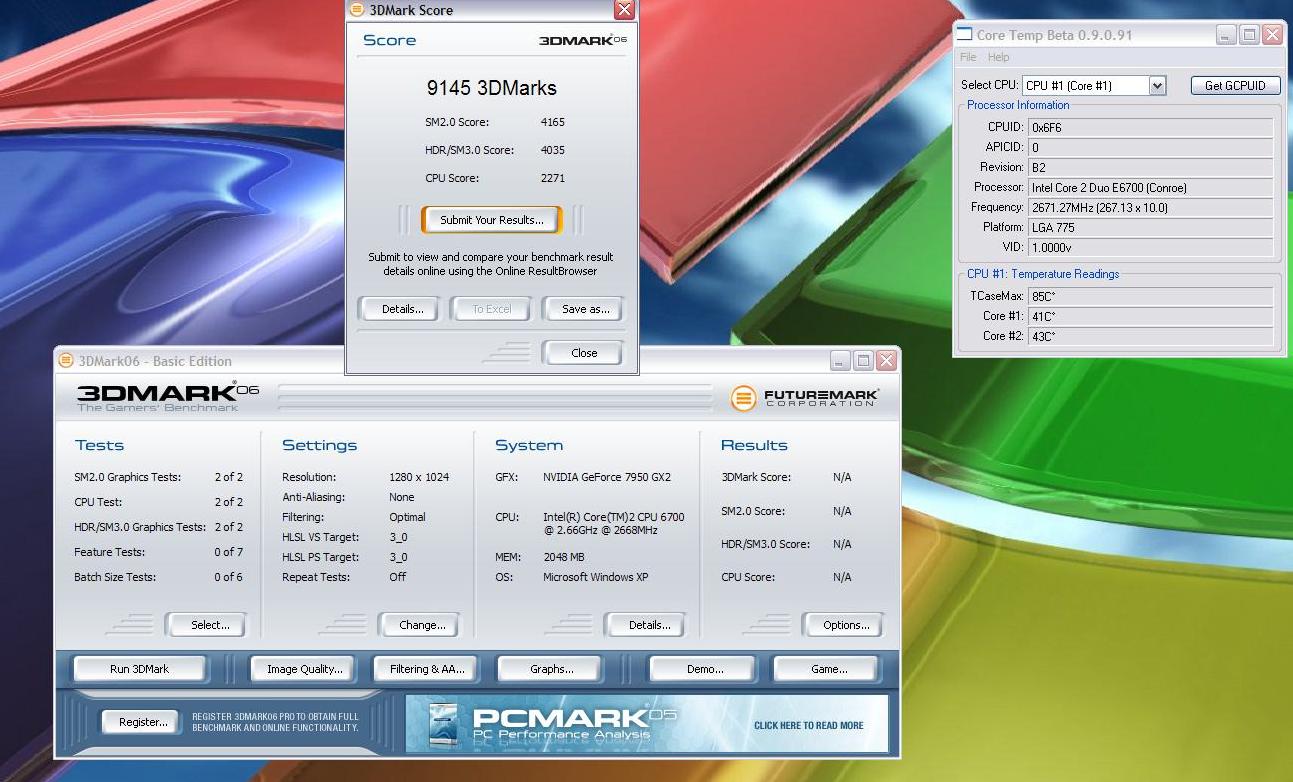Expand Select CPU dropdown in Core Temp
The image size is (1293, 782).
pyautogui.click(x=1157, y=86)
